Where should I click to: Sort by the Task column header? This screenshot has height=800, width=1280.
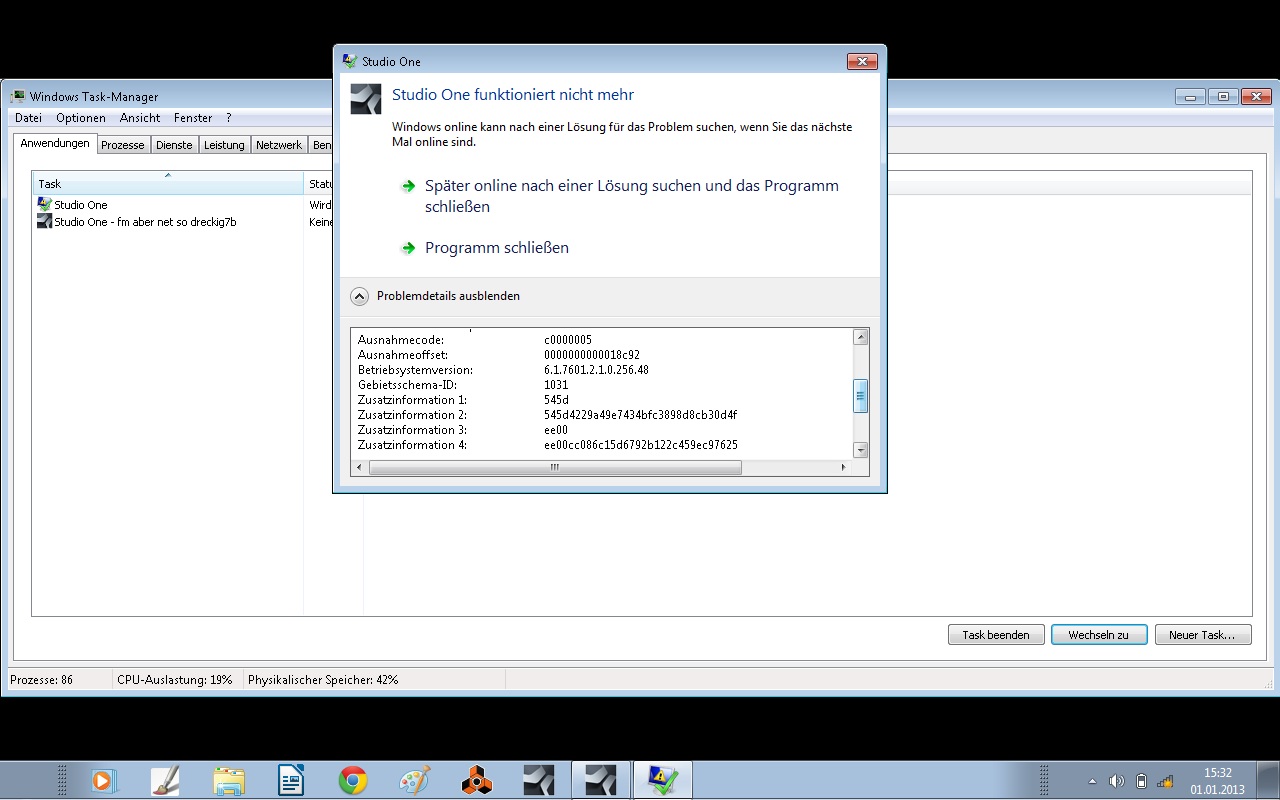168,183
